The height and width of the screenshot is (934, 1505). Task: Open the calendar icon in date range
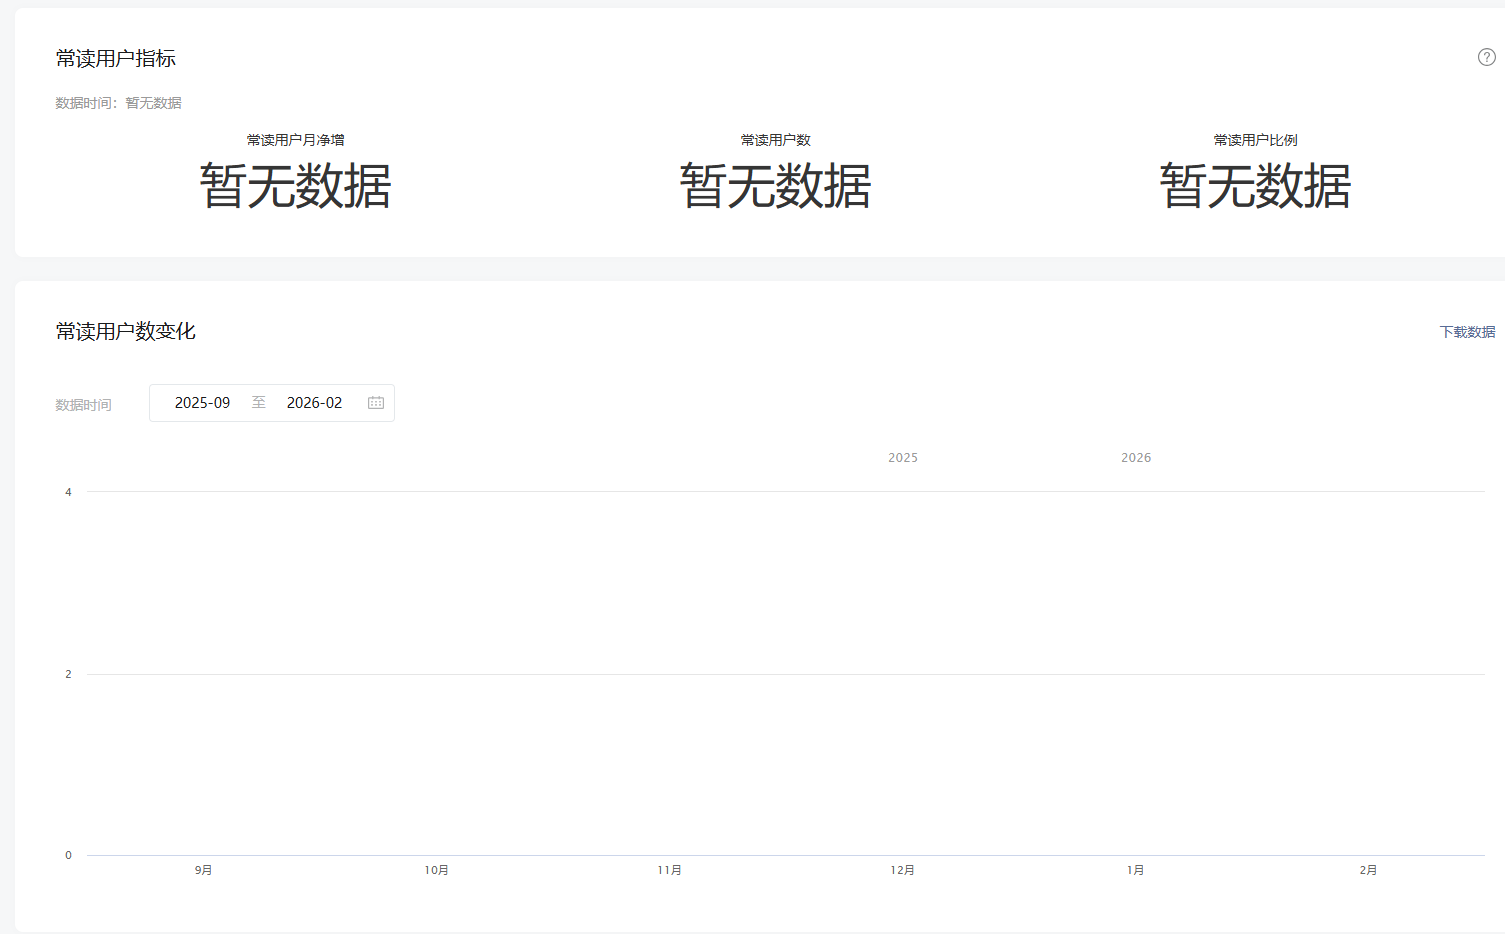pyautogui.click(x=376, y=403)
